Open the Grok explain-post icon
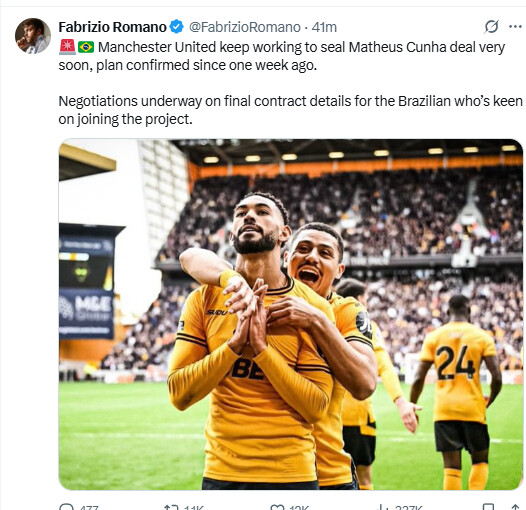 (491, 27)
